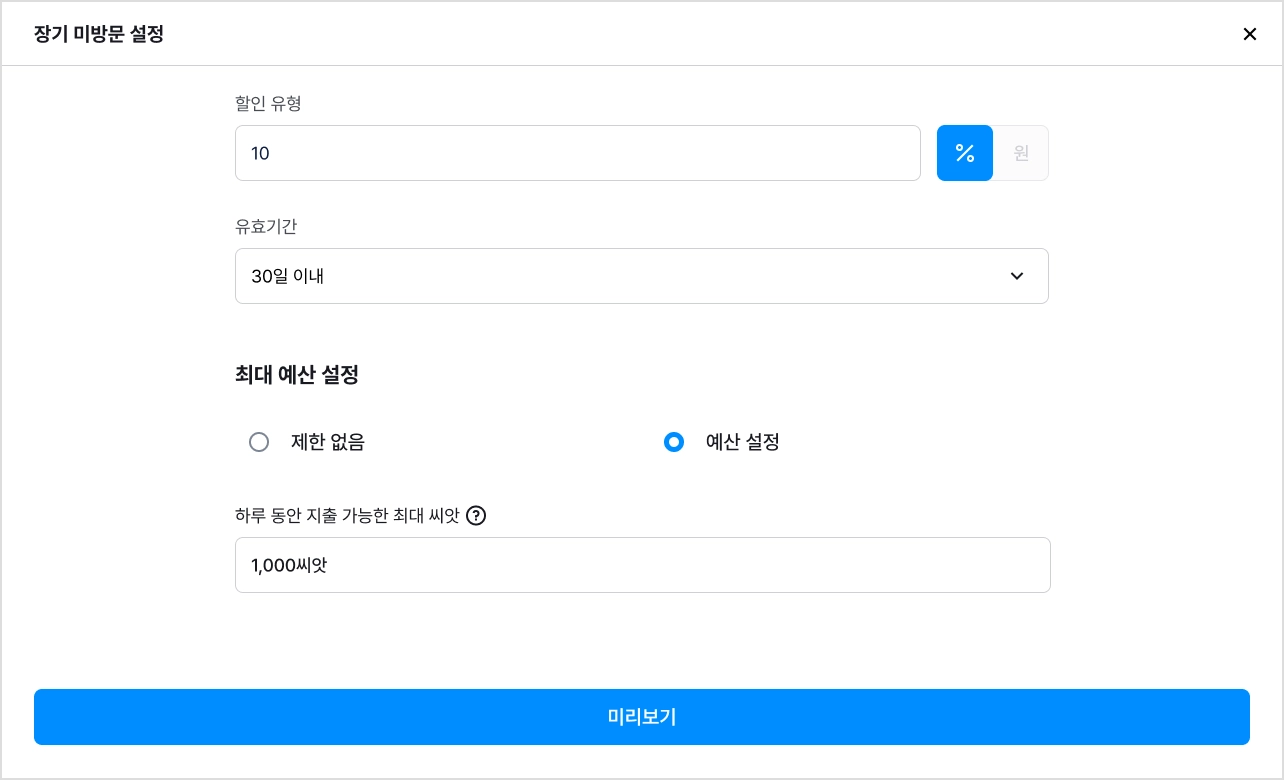This screenshot has height=780, width=1284.
Task: Click the 하루 동안 지출 가능한 최대 씨앗 label
Action: (x=347, y=516)
